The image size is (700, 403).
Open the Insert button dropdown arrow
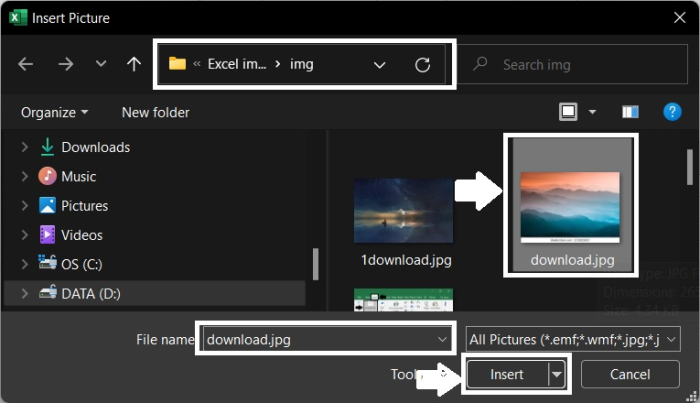click(x=556, y=374)
